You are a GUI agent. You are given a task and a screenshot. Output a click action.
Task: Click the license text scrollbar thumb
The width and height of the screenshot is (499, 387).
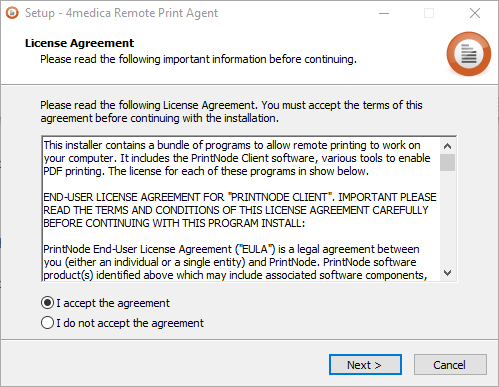click(x=447, y=162)
